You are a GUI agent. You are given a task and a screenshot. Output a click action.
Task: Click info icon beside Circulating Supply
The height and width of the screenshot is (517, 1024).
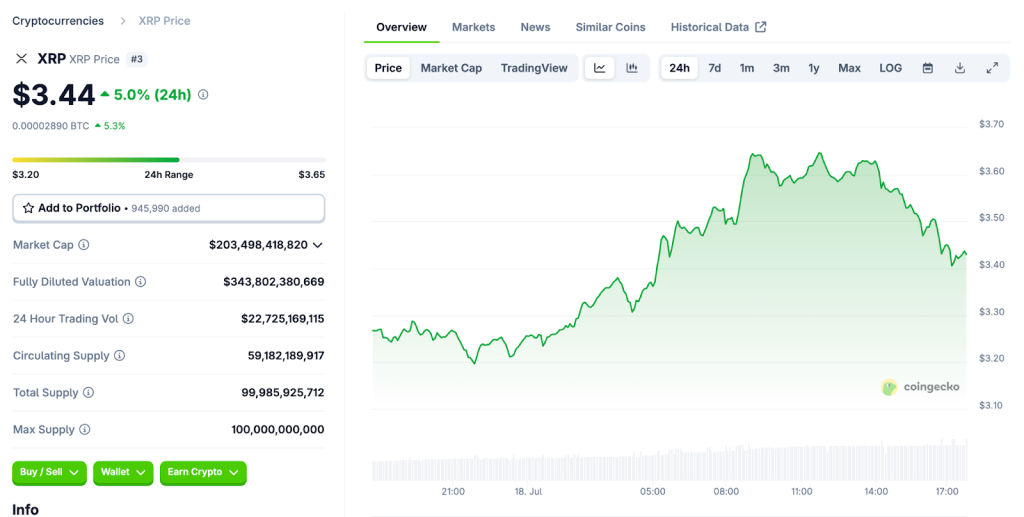point(120,356)
